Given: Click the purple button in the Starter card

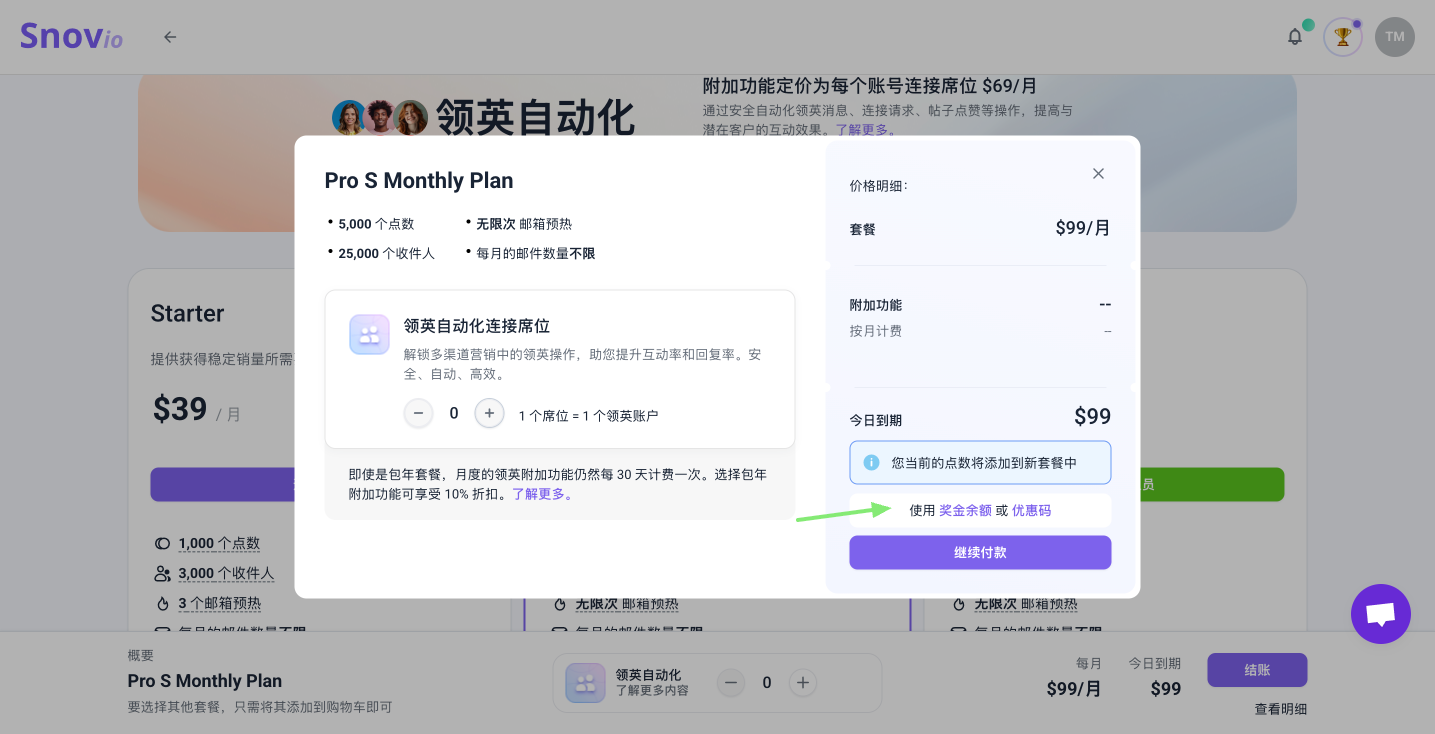Looking at the screenshot, I should click(223, 484).
